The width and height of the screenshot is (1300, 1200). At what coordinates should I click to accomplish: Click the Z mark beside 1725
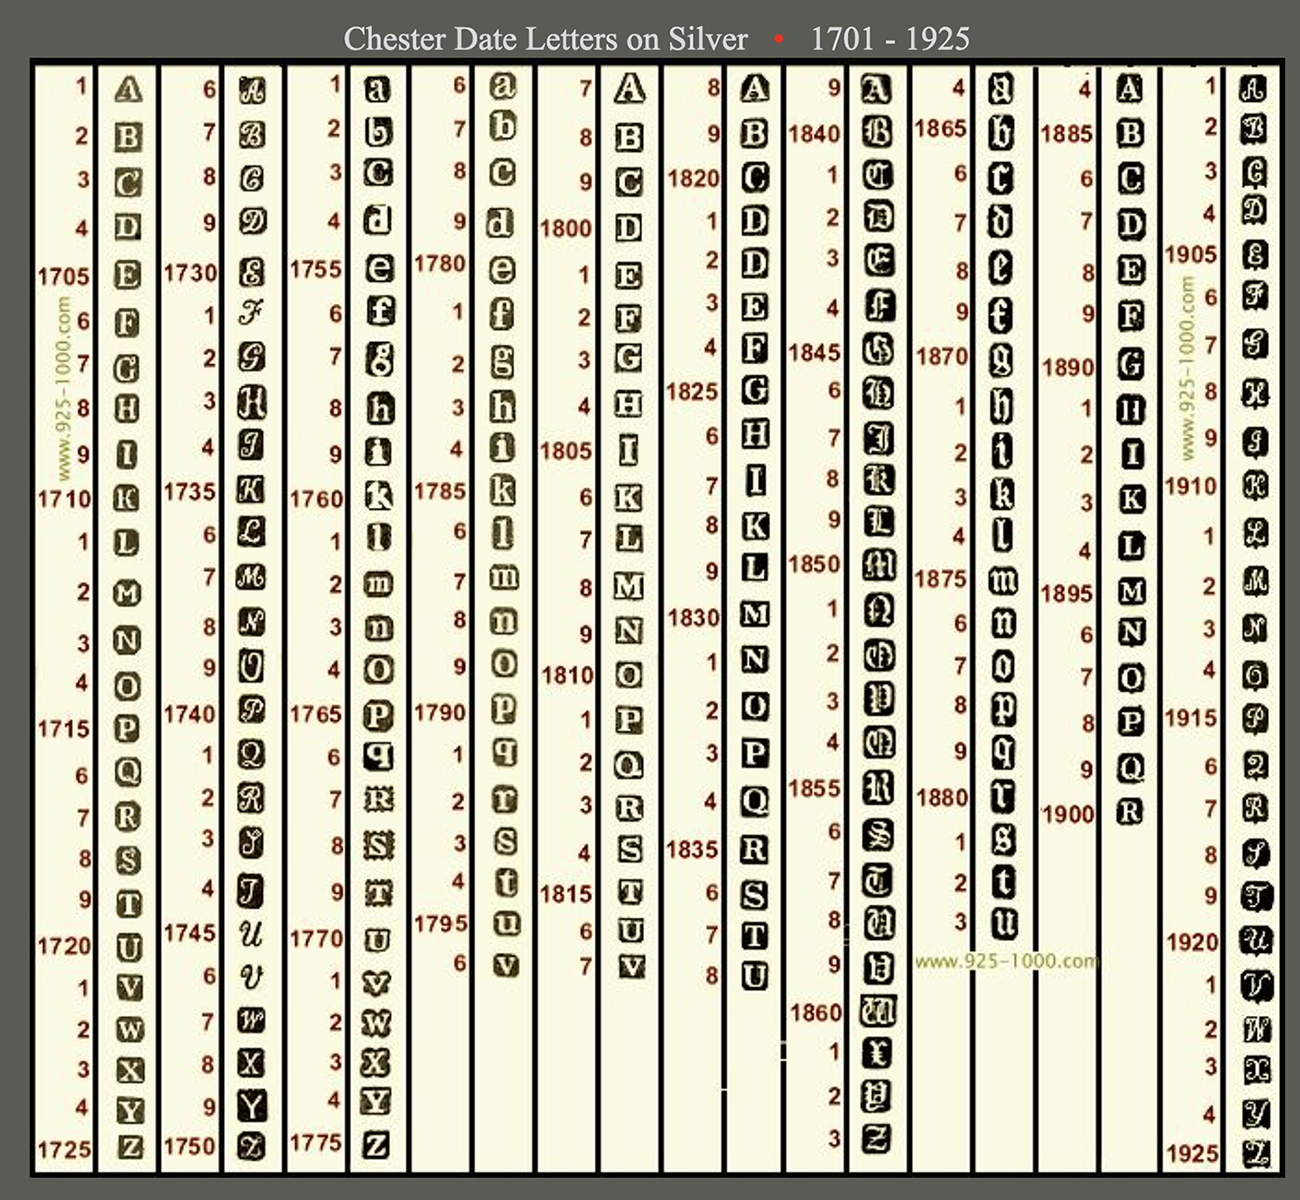point(130,1147)
